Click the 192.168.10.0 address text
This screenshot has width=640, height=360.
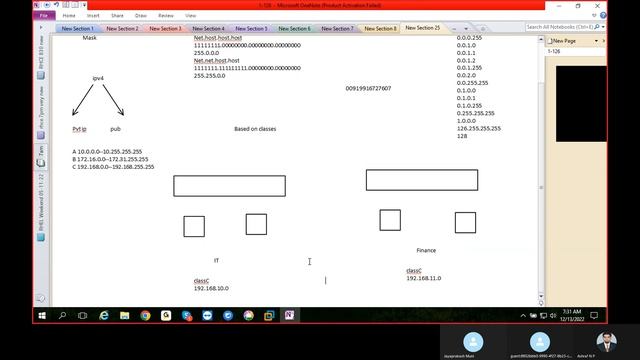211,288
